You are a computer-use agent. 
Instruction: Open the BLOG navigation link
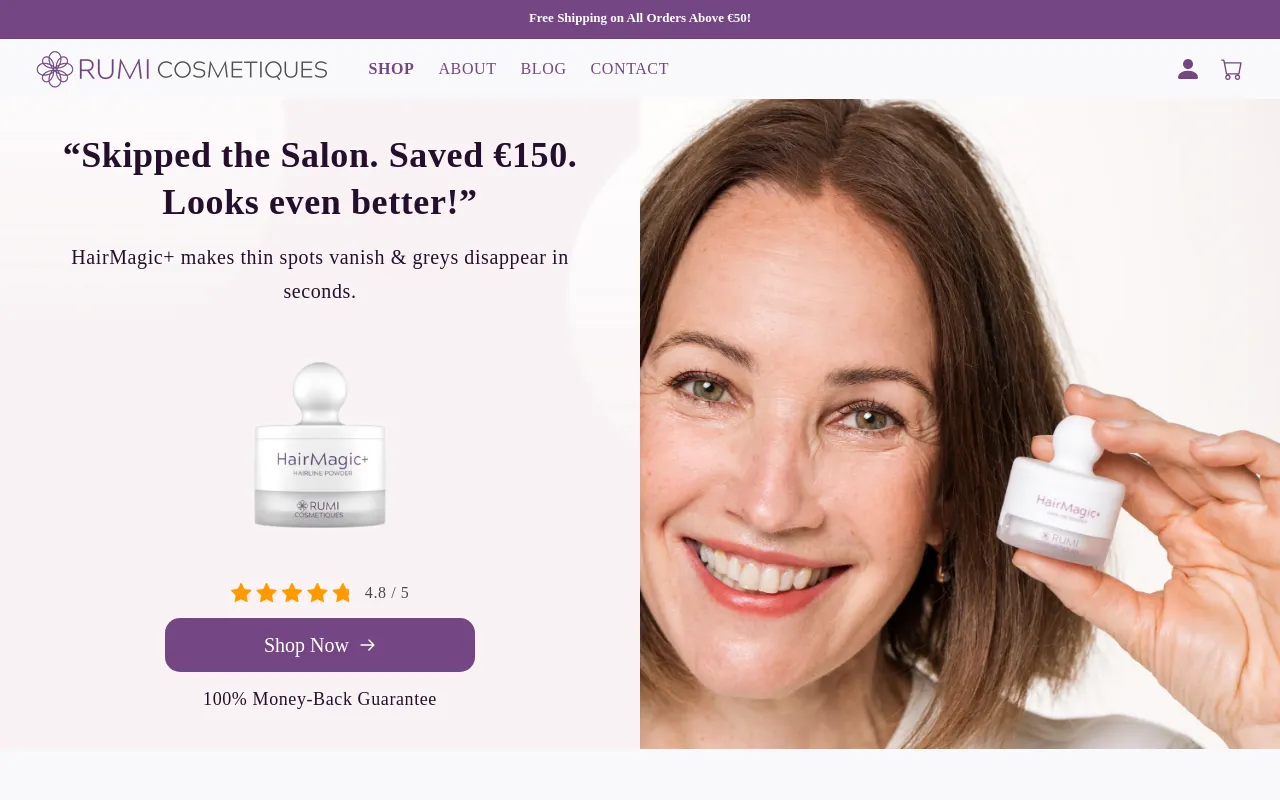[x=543, y=69]
